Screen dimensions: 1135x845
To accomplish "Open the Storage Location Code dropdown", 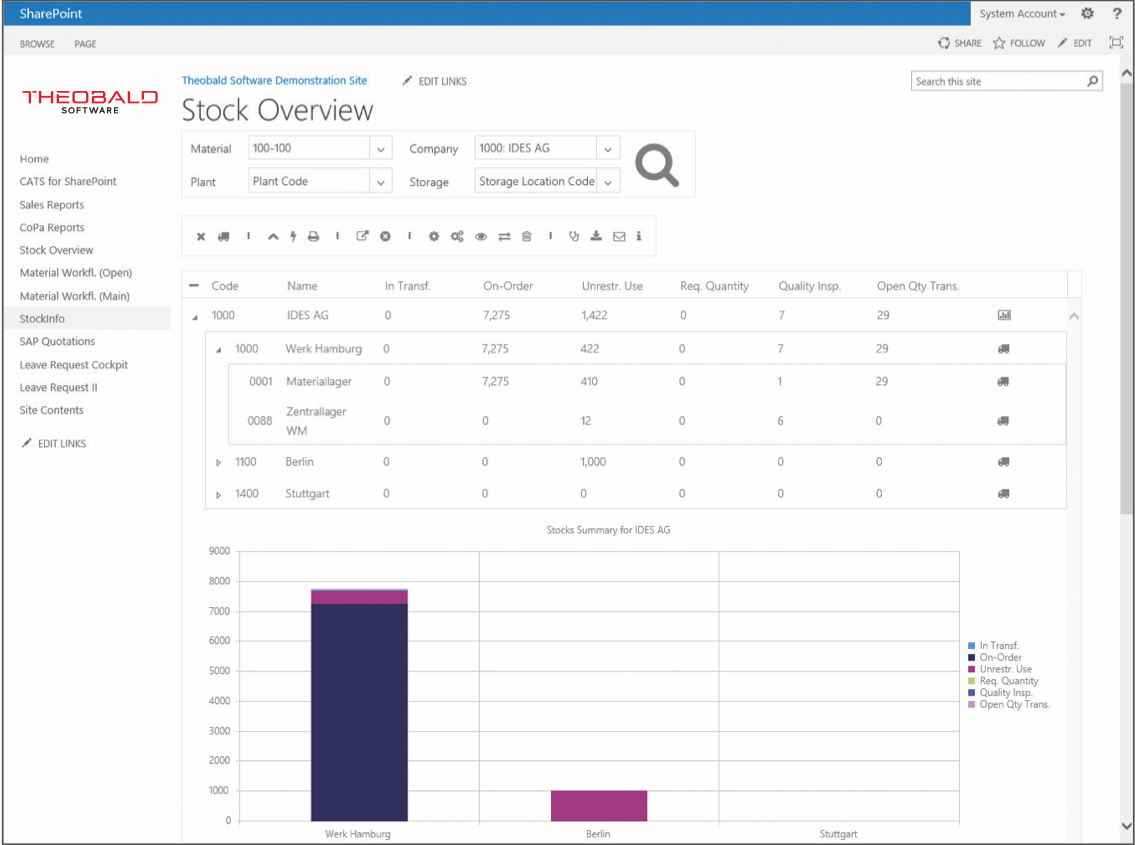I will click(x=608, y=182).
